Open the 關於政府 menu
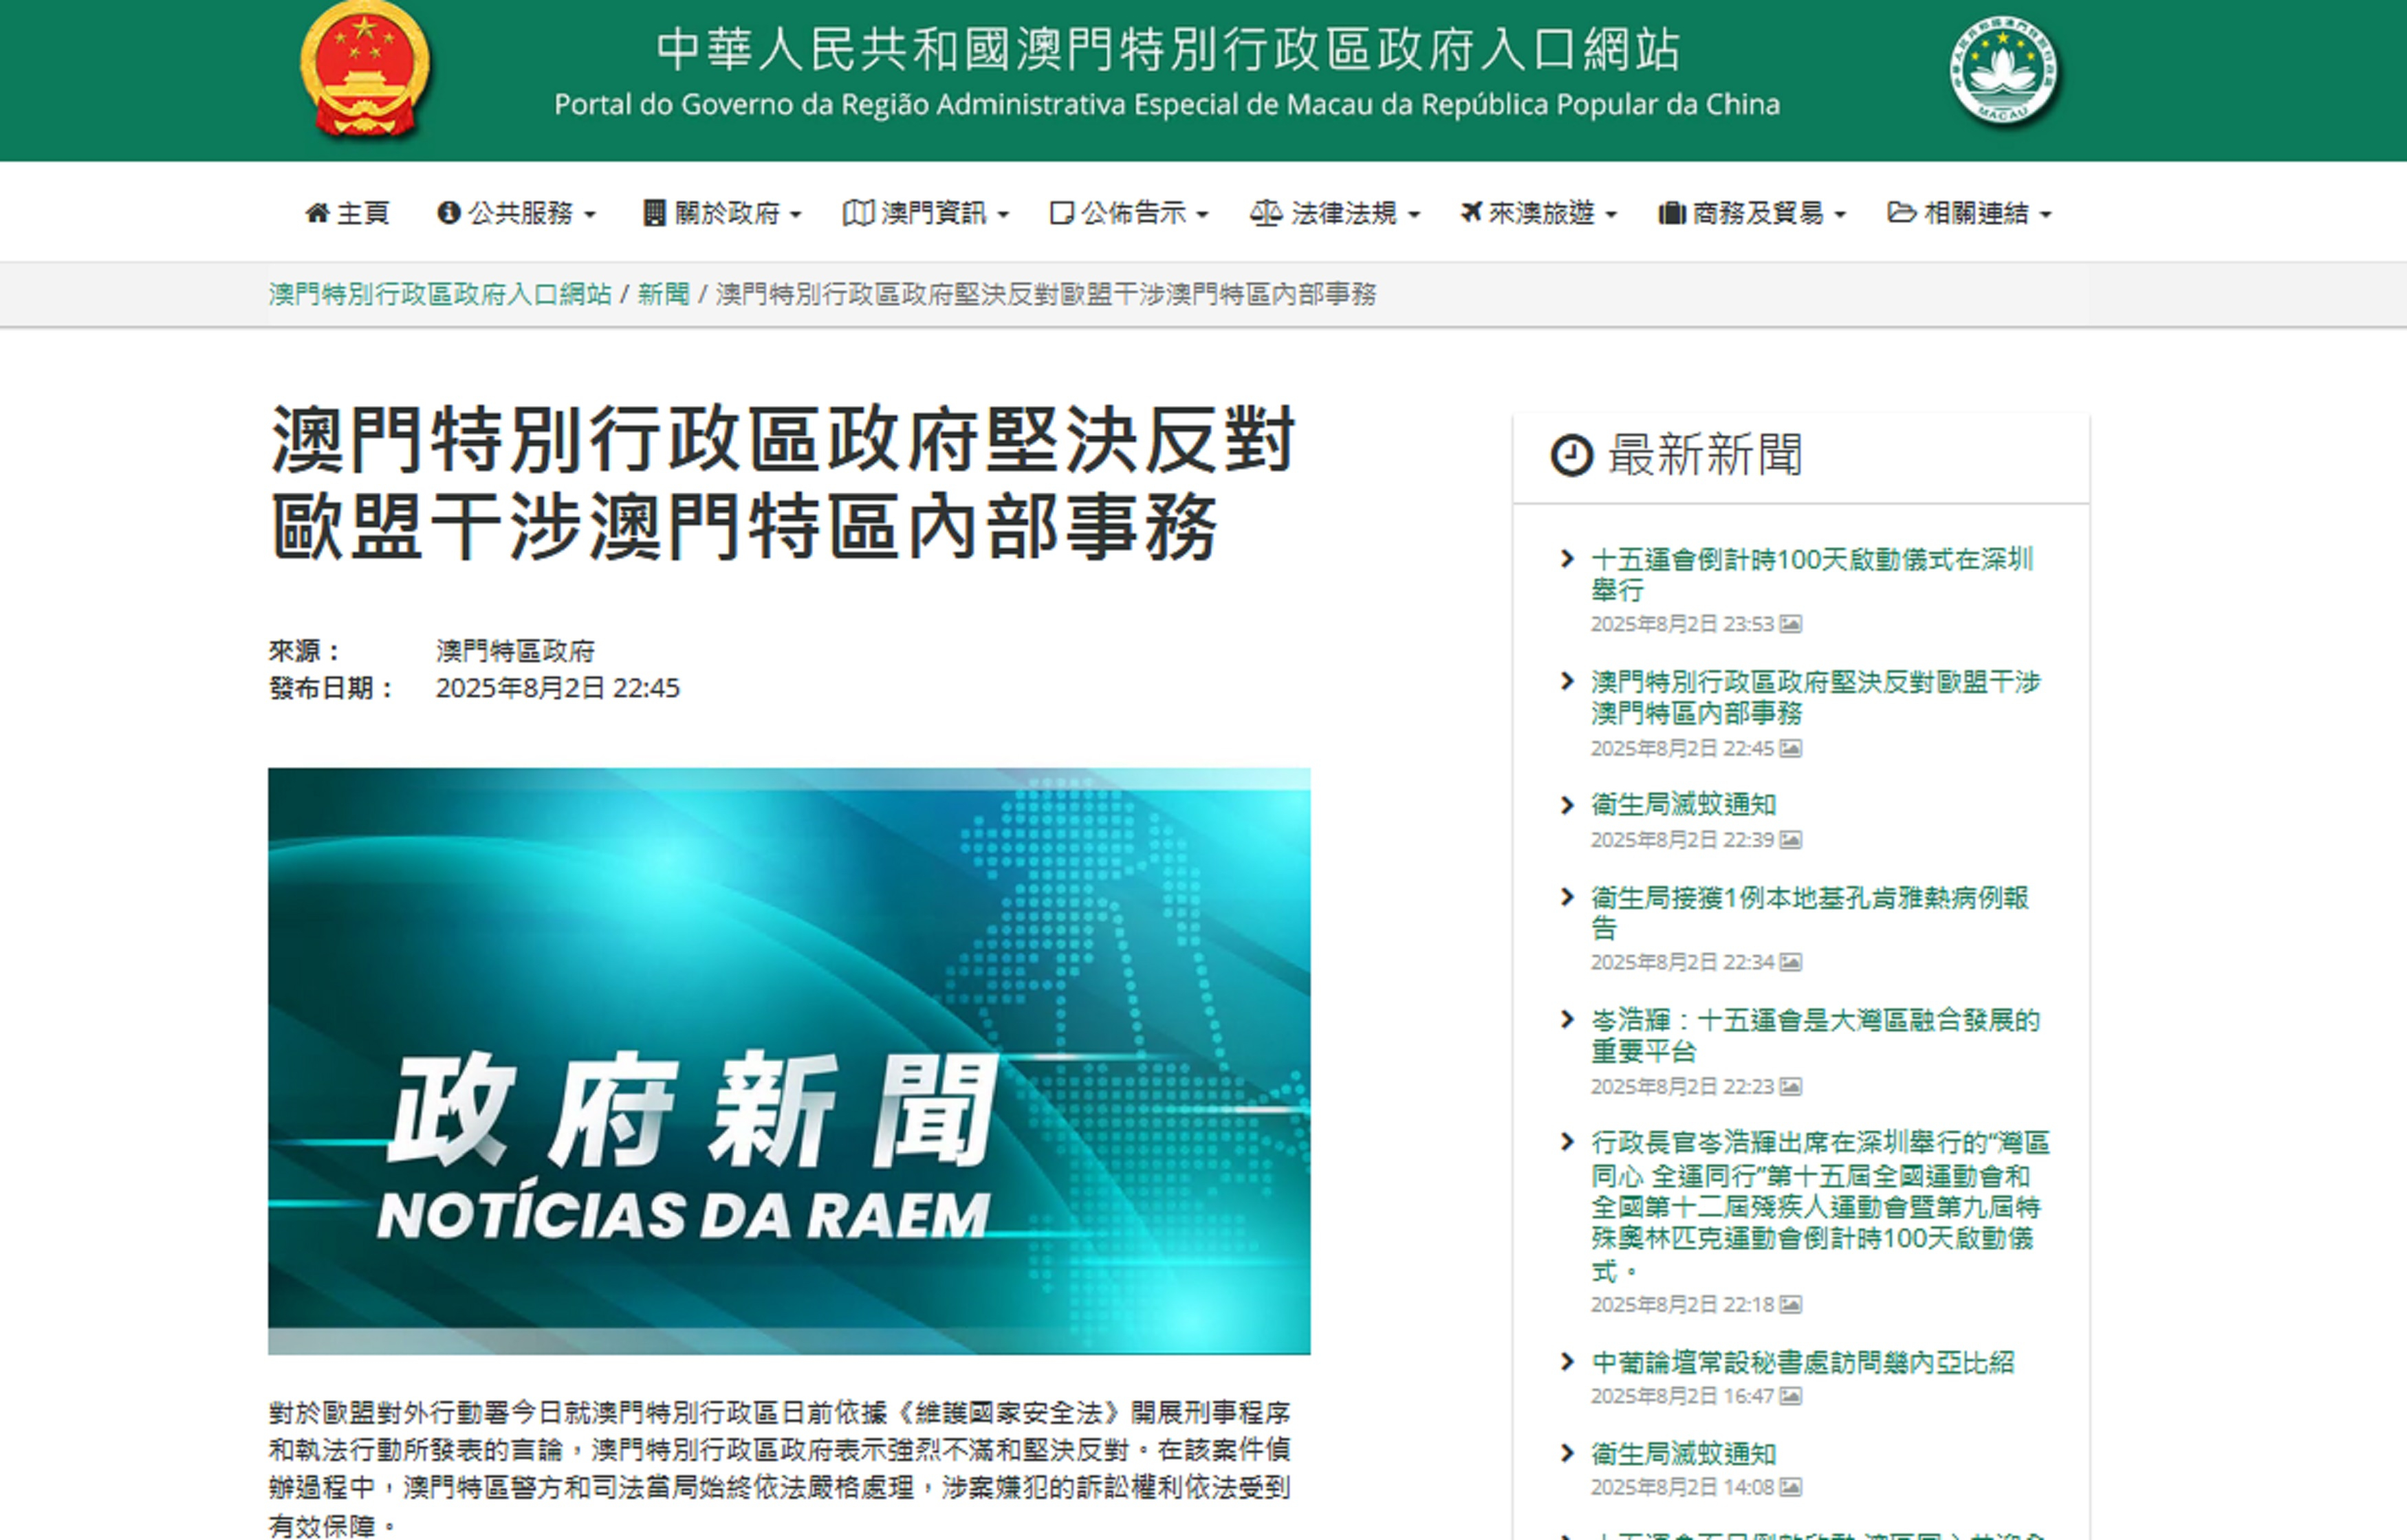Image resolution: width=2407 pixels, height=1540 pixels. [x=722, y=213]
